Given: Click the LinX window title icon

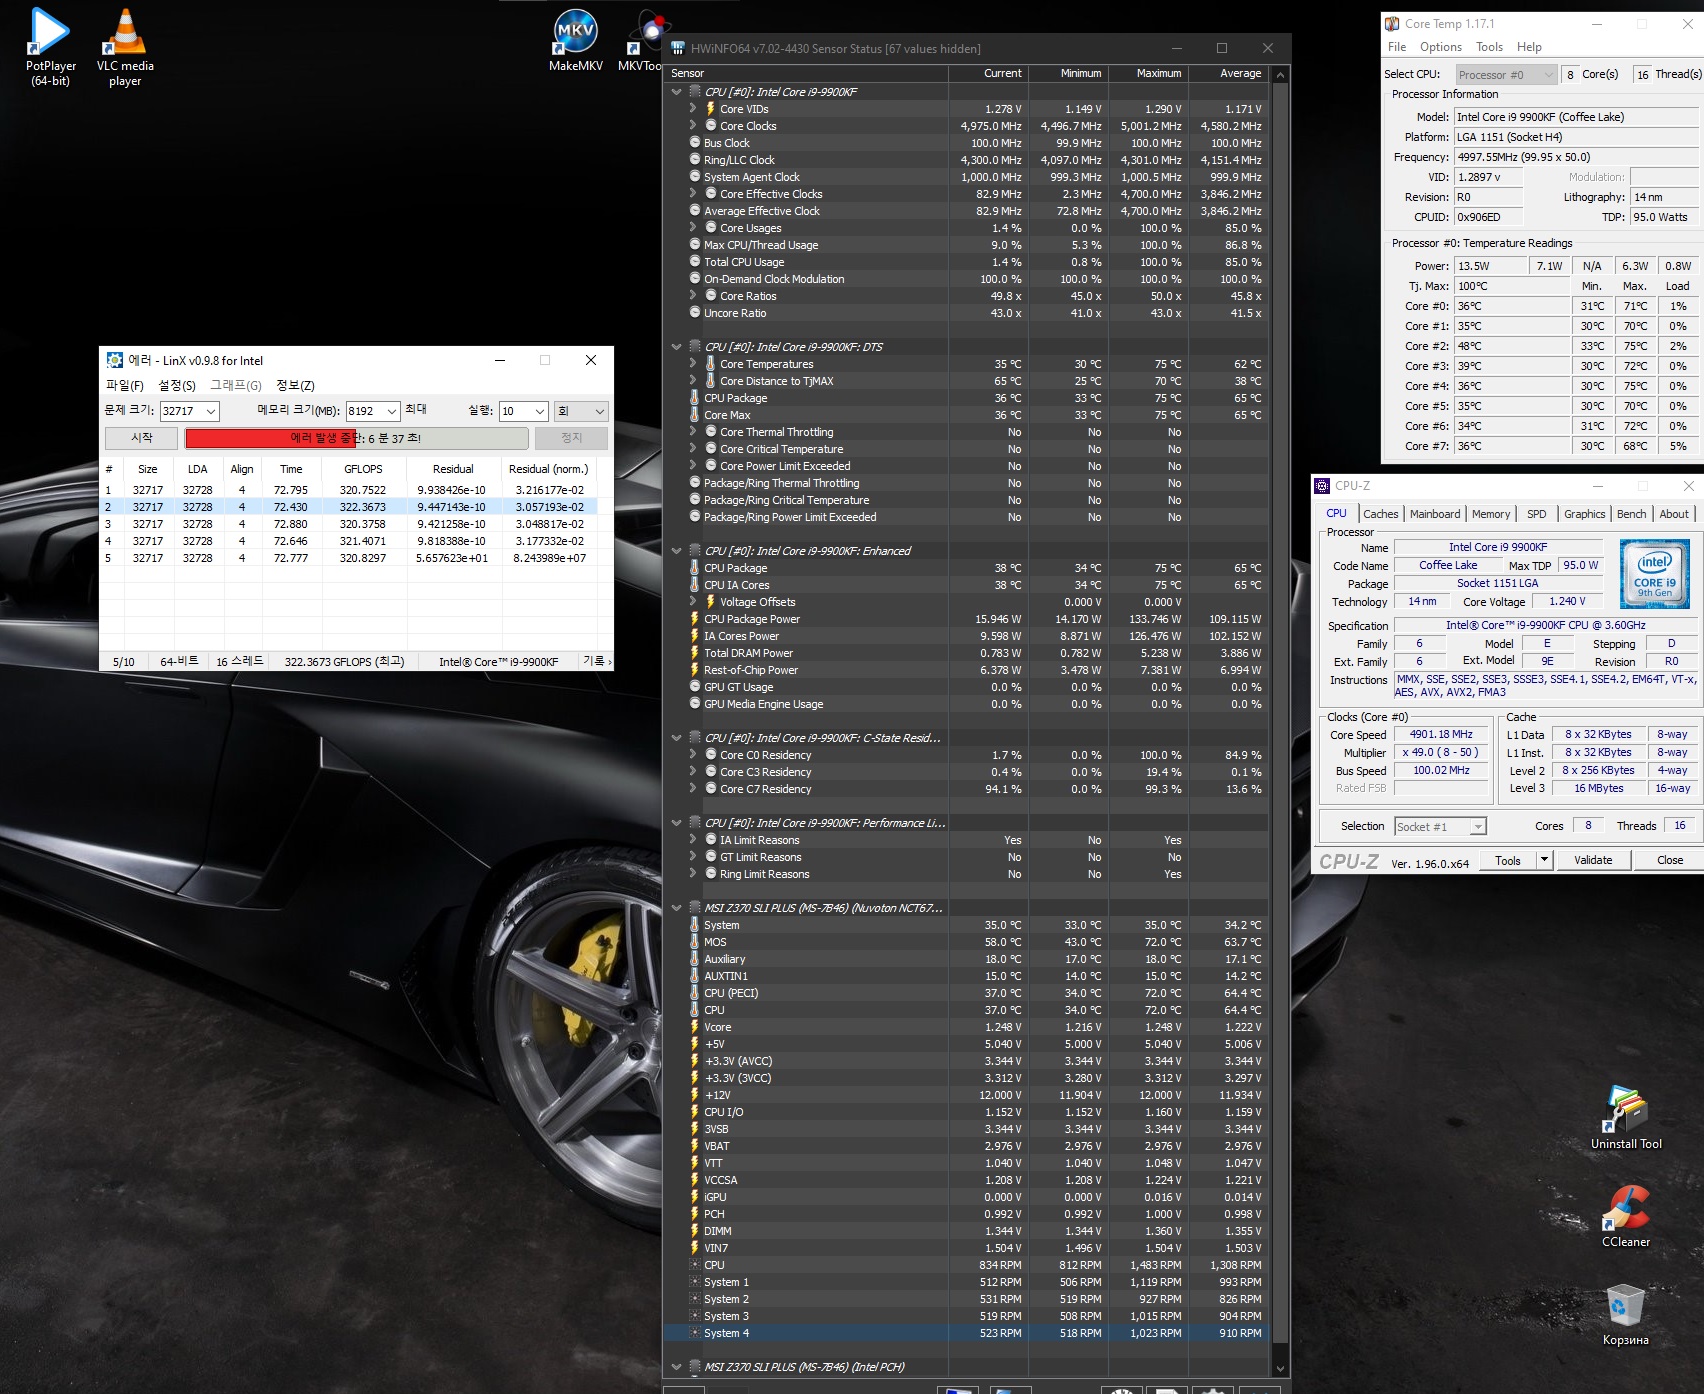Looking at the screenshot, I should 115,361.
